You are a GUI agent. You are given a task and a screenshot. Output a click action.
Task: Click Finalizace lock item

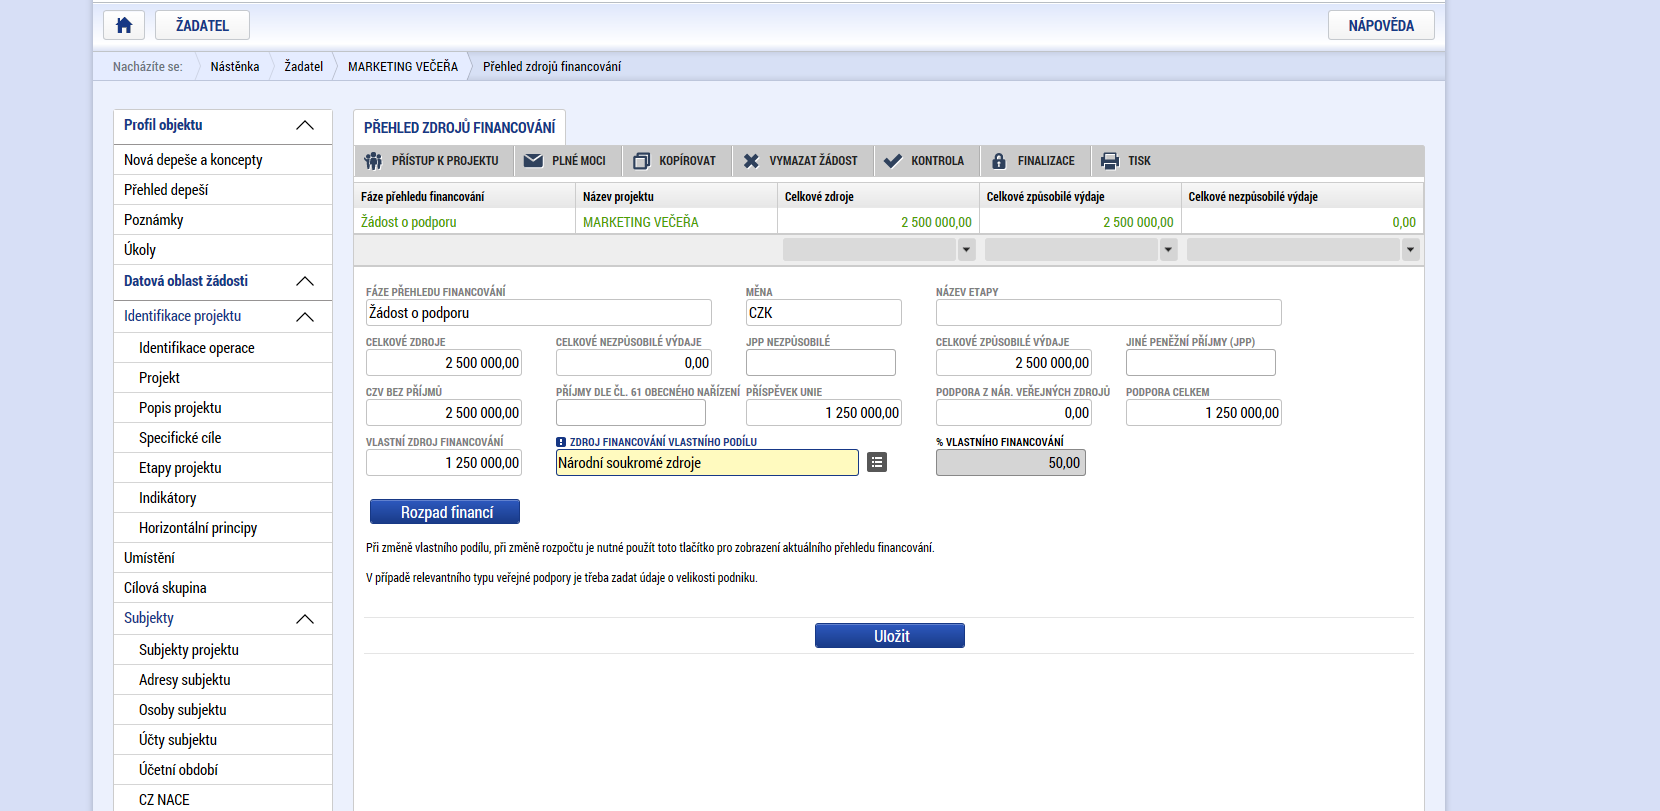click(x=1034, y=161)
